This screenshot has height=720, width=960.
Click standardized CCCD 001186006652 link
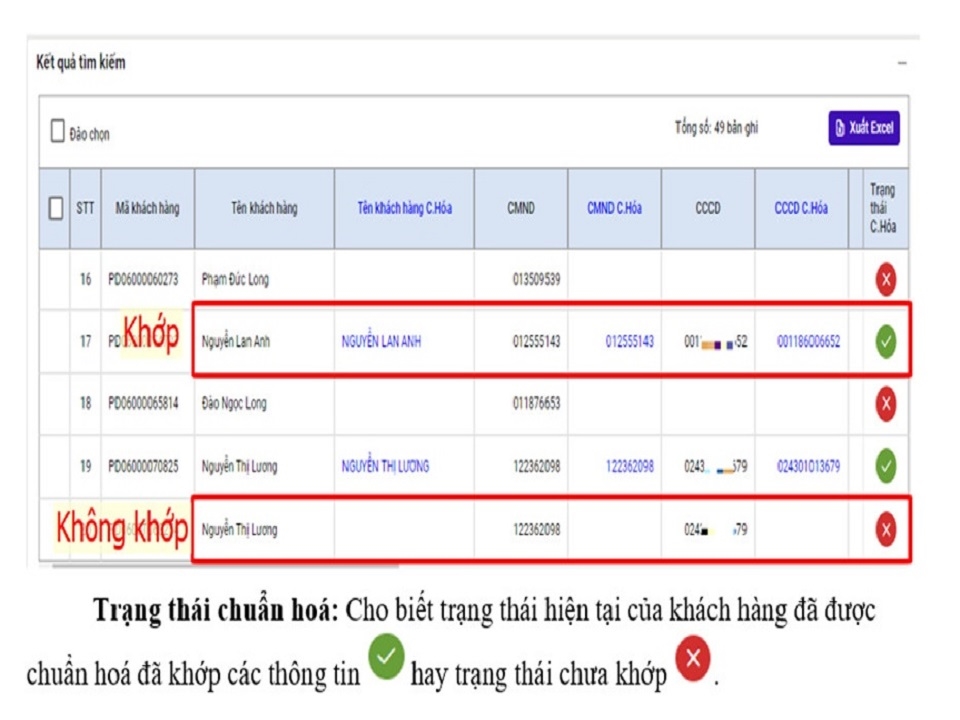point(808,342)
